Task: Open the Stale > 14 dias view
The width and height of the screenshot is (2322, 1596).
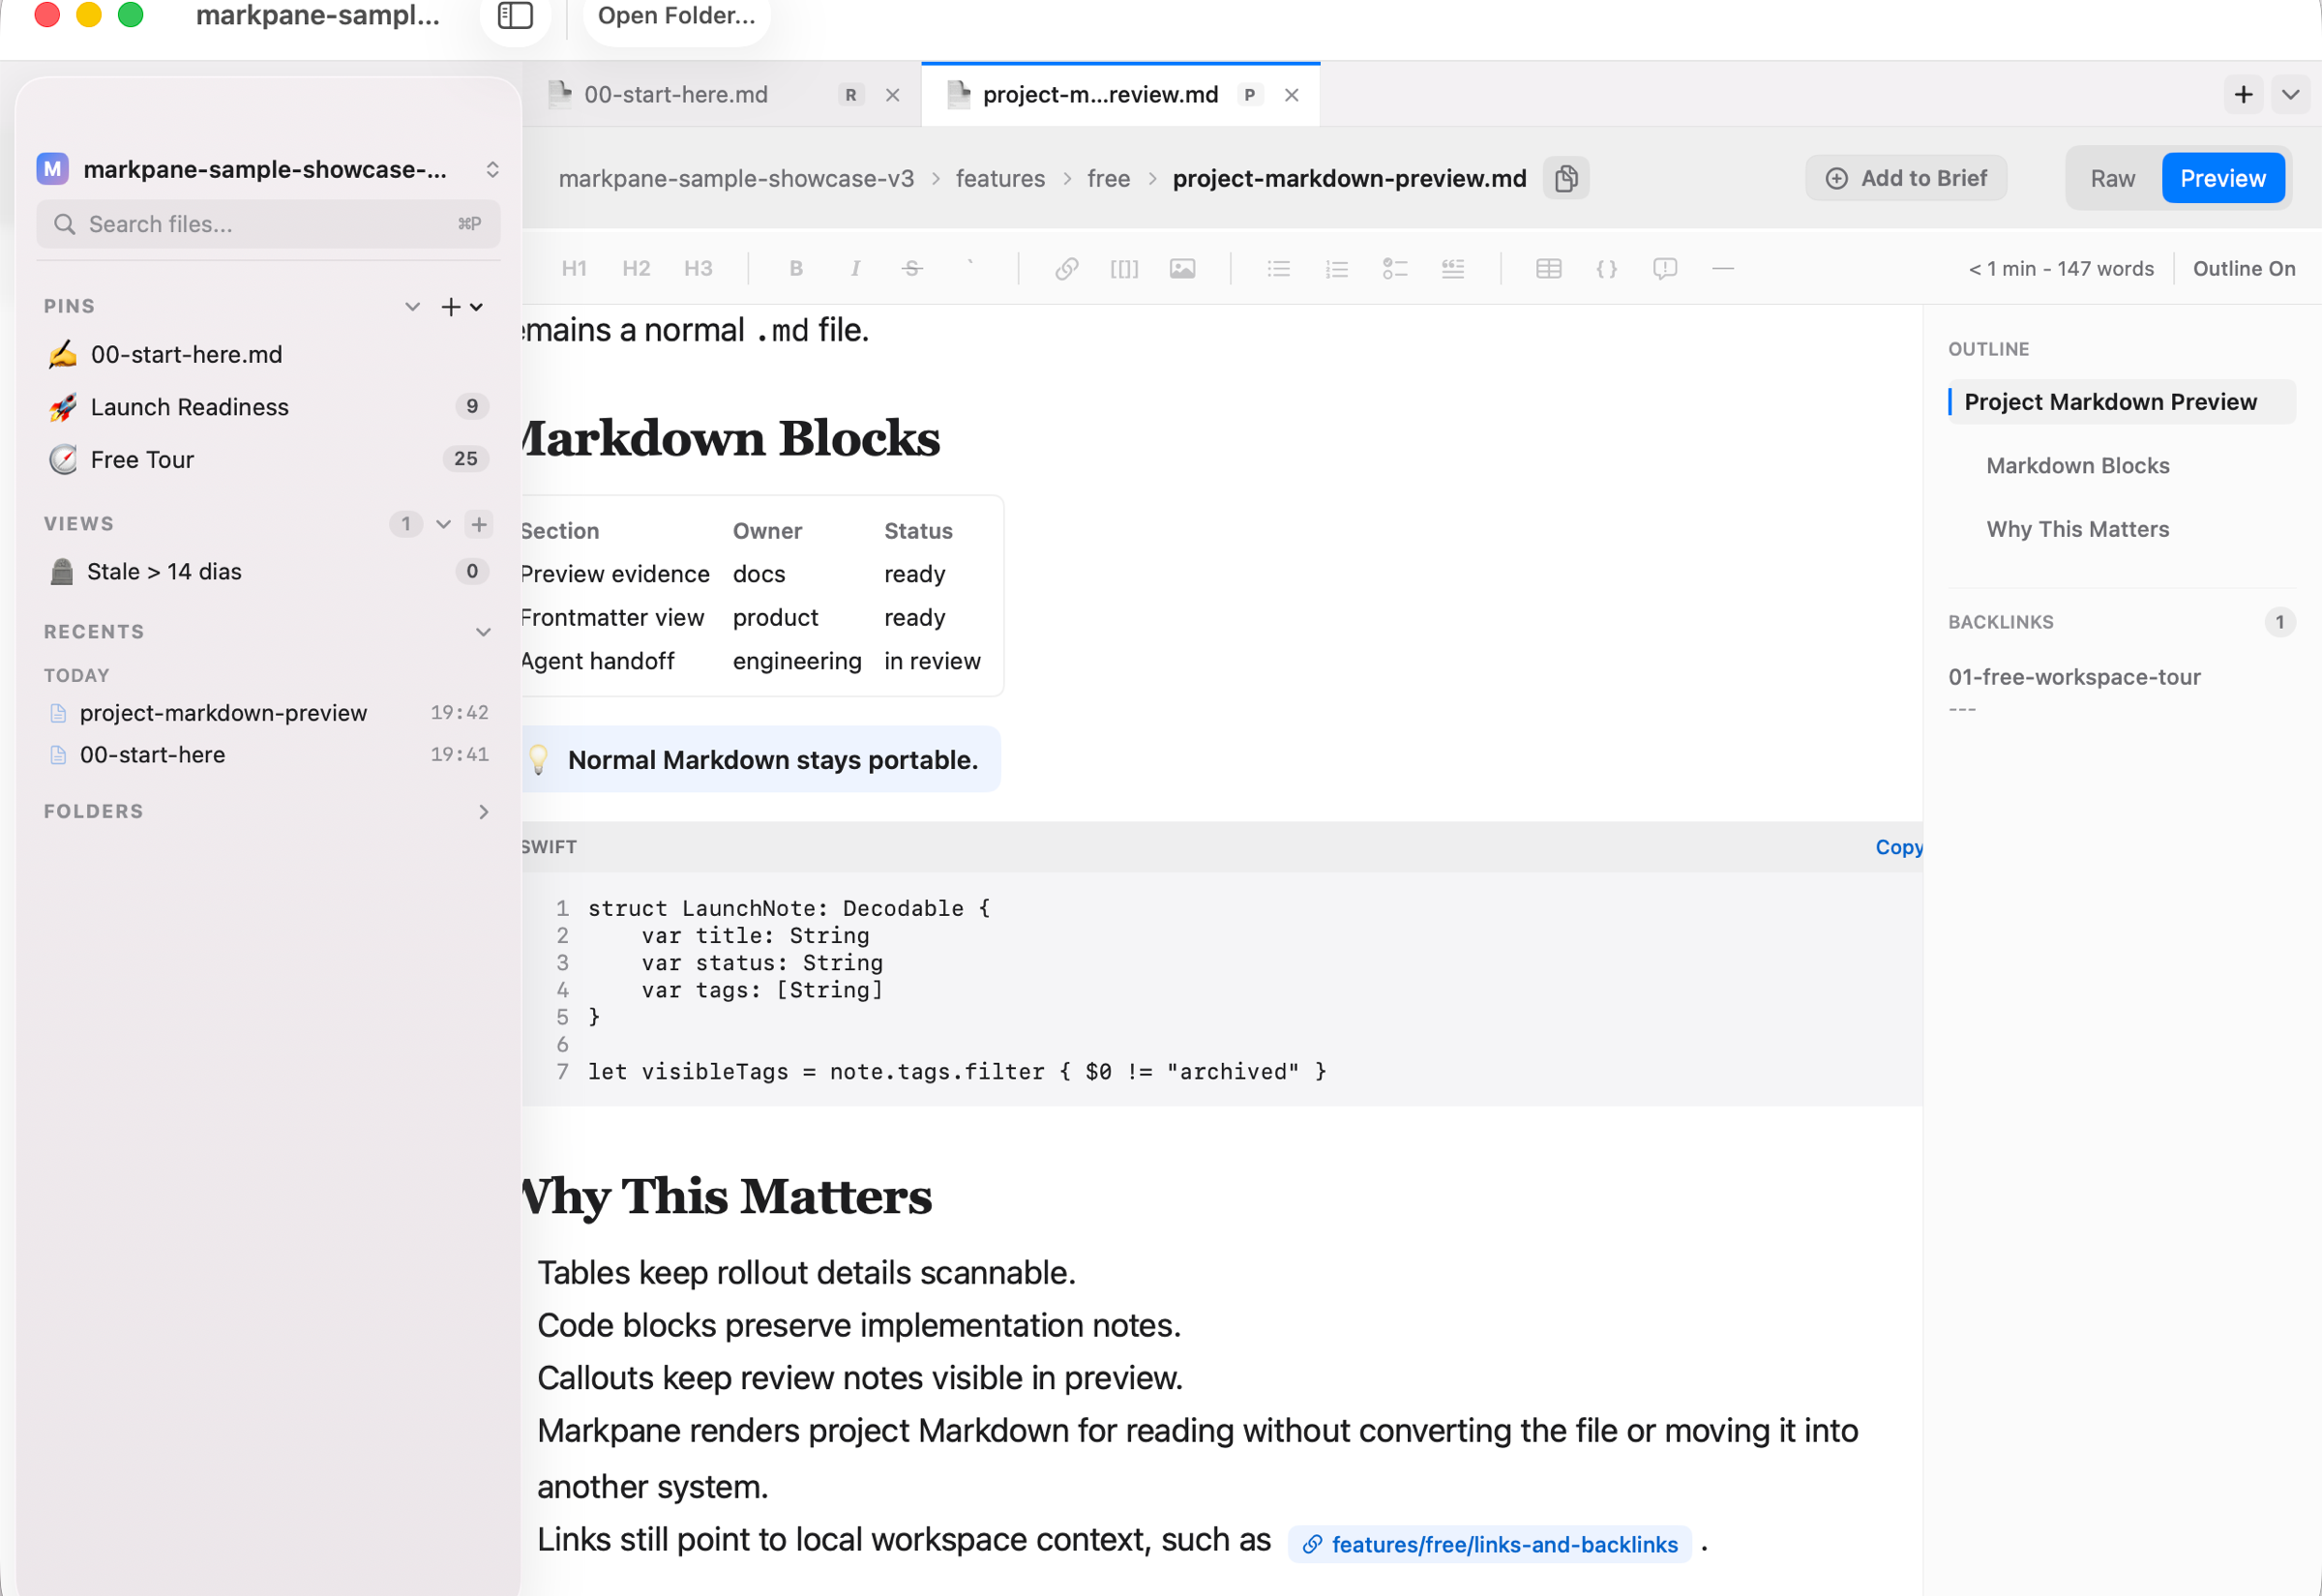Action: (x=268, y=571)
